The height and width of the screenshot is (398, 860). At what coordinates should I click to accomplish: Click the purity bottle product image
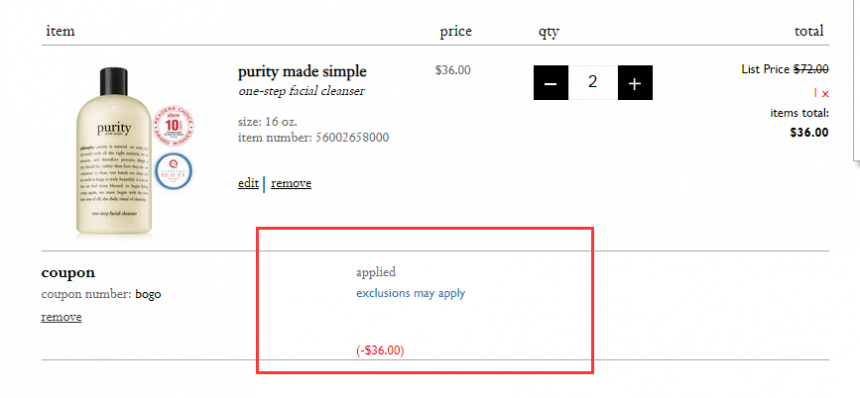pos(114,152)
